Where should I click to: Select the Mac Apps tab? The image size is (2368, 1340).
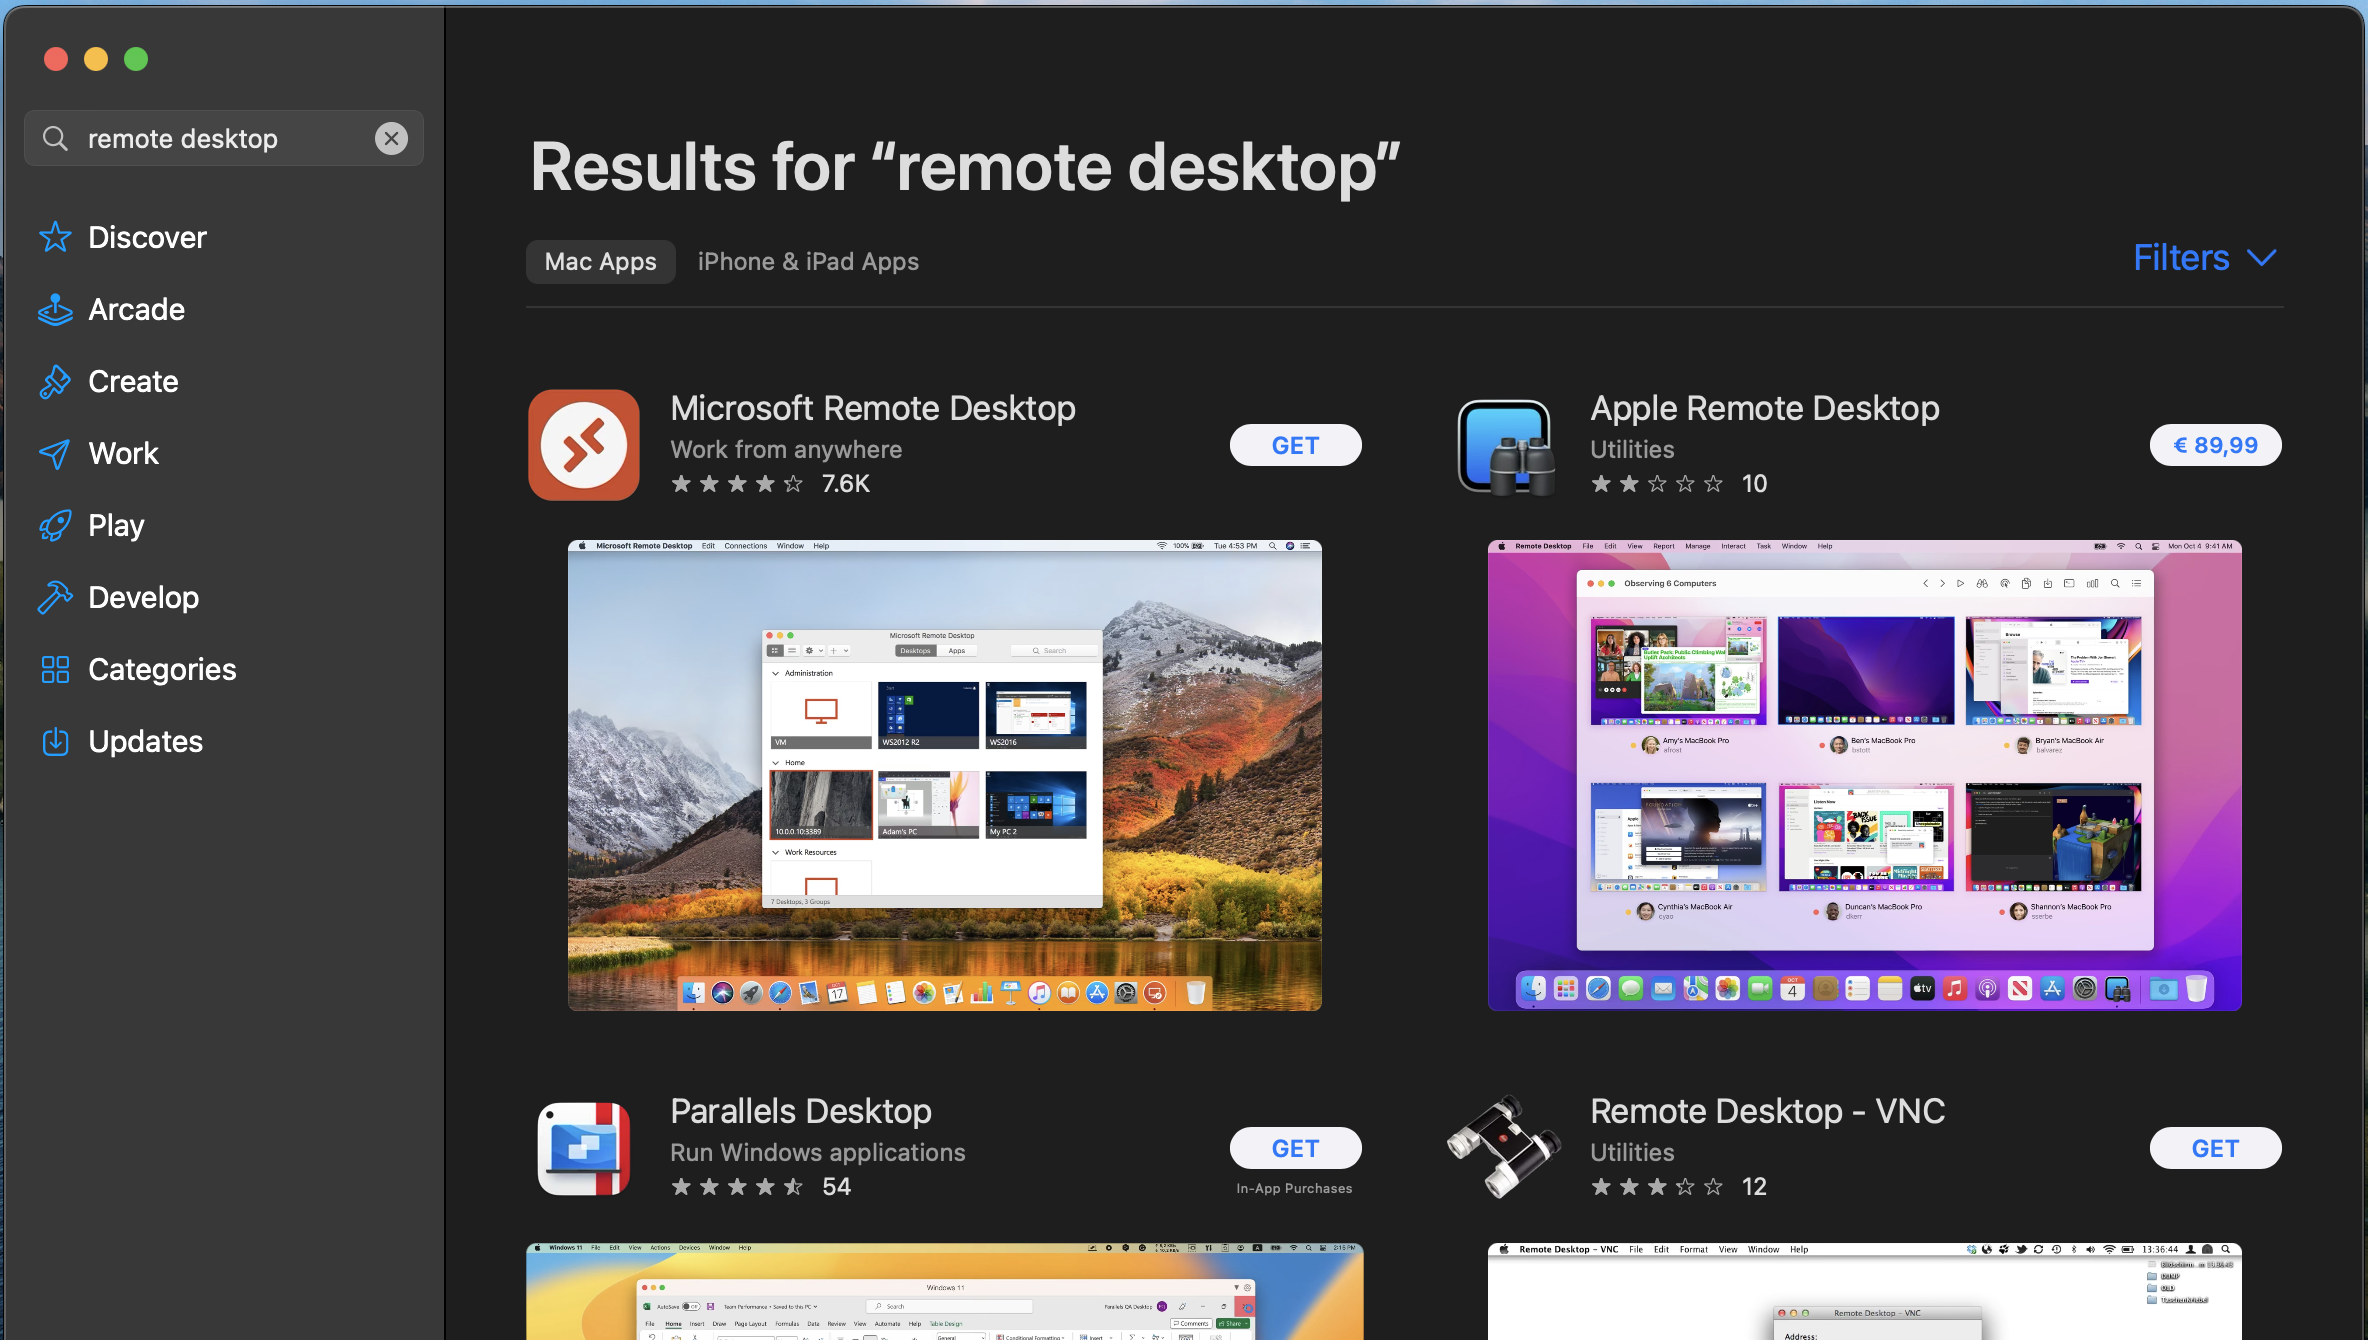(x=599, y=261)
